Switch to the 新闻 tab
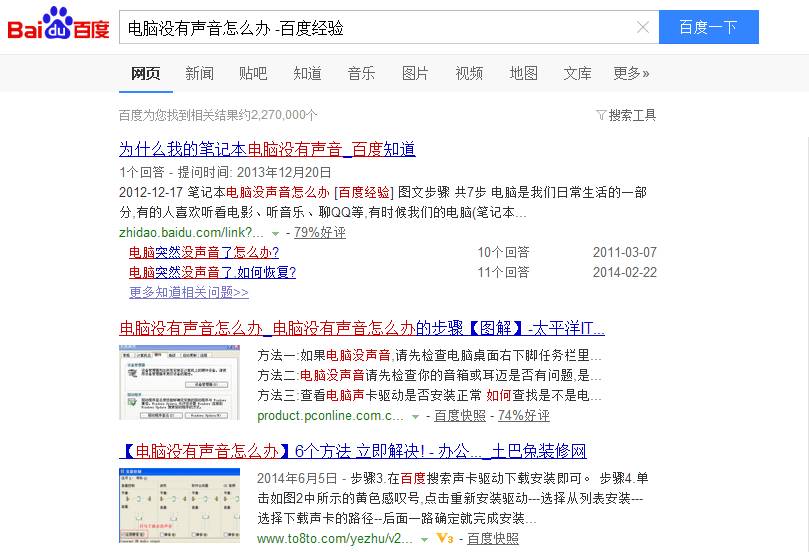This screenshot has width=809, height=552. click(x=200, y=73)
